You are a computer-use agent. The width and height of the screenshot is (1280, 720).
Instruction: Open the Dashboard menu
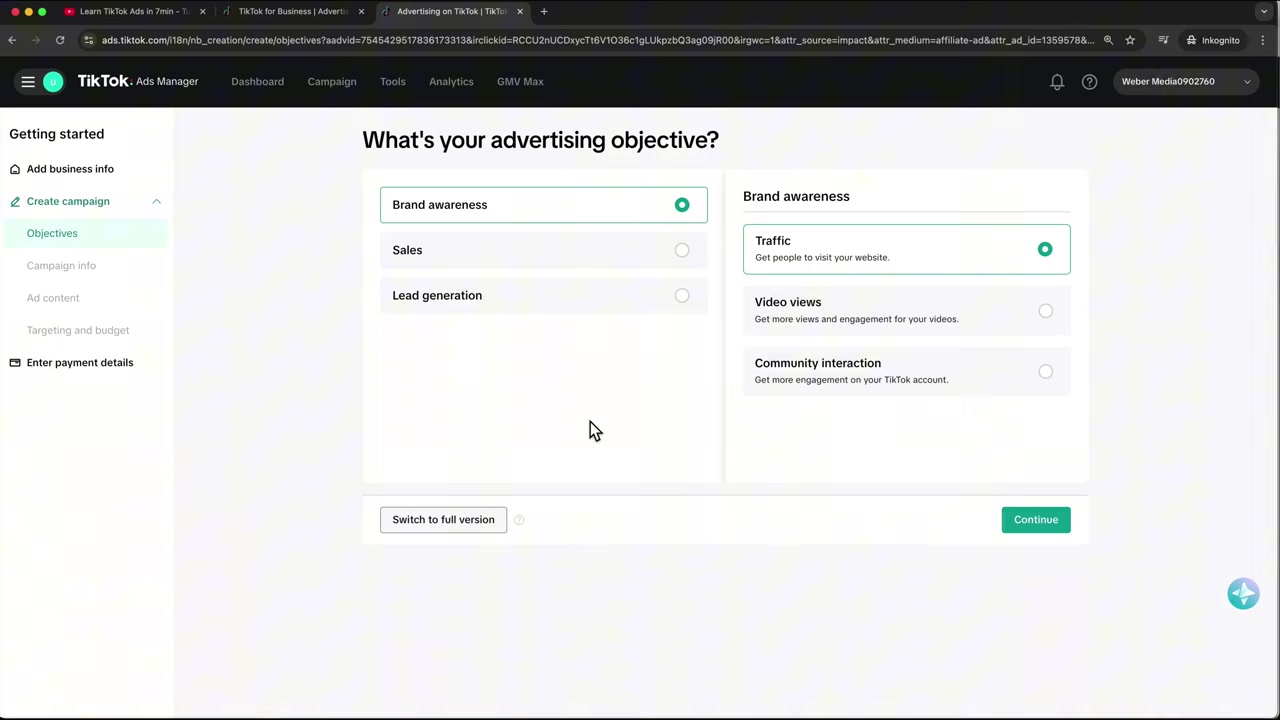point(257,82)
